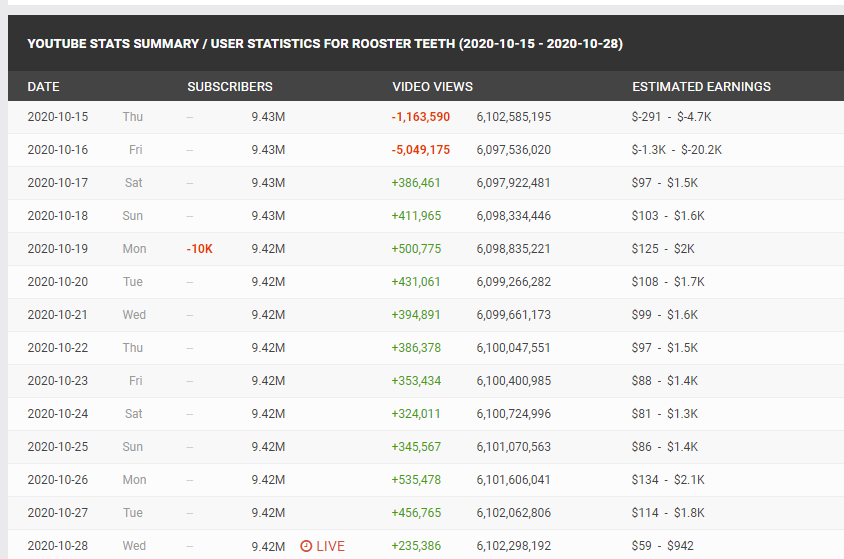Click earnings $134 - $2.1K
The width and height of the screenshot is (844, 559).
(668, 480)
